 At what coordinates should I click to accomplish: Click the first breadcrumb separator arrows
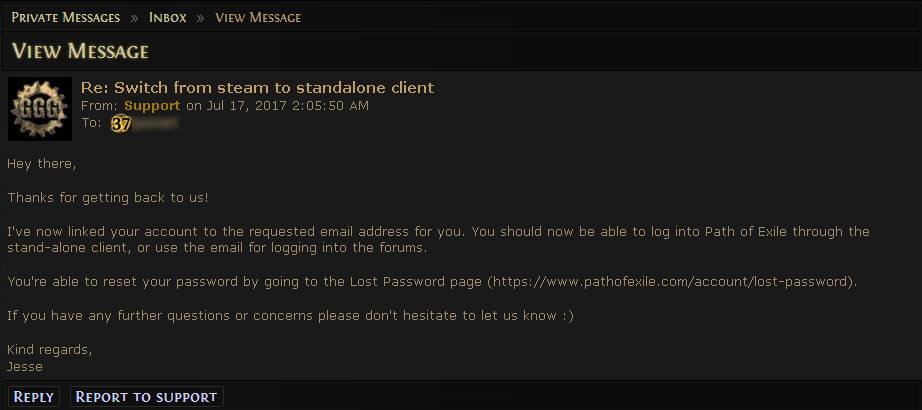(134, 18)
